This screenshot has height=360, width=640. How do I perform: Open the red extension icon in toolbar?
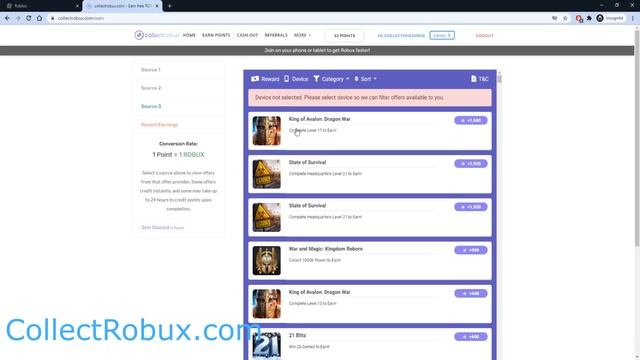tap(579, 18)
